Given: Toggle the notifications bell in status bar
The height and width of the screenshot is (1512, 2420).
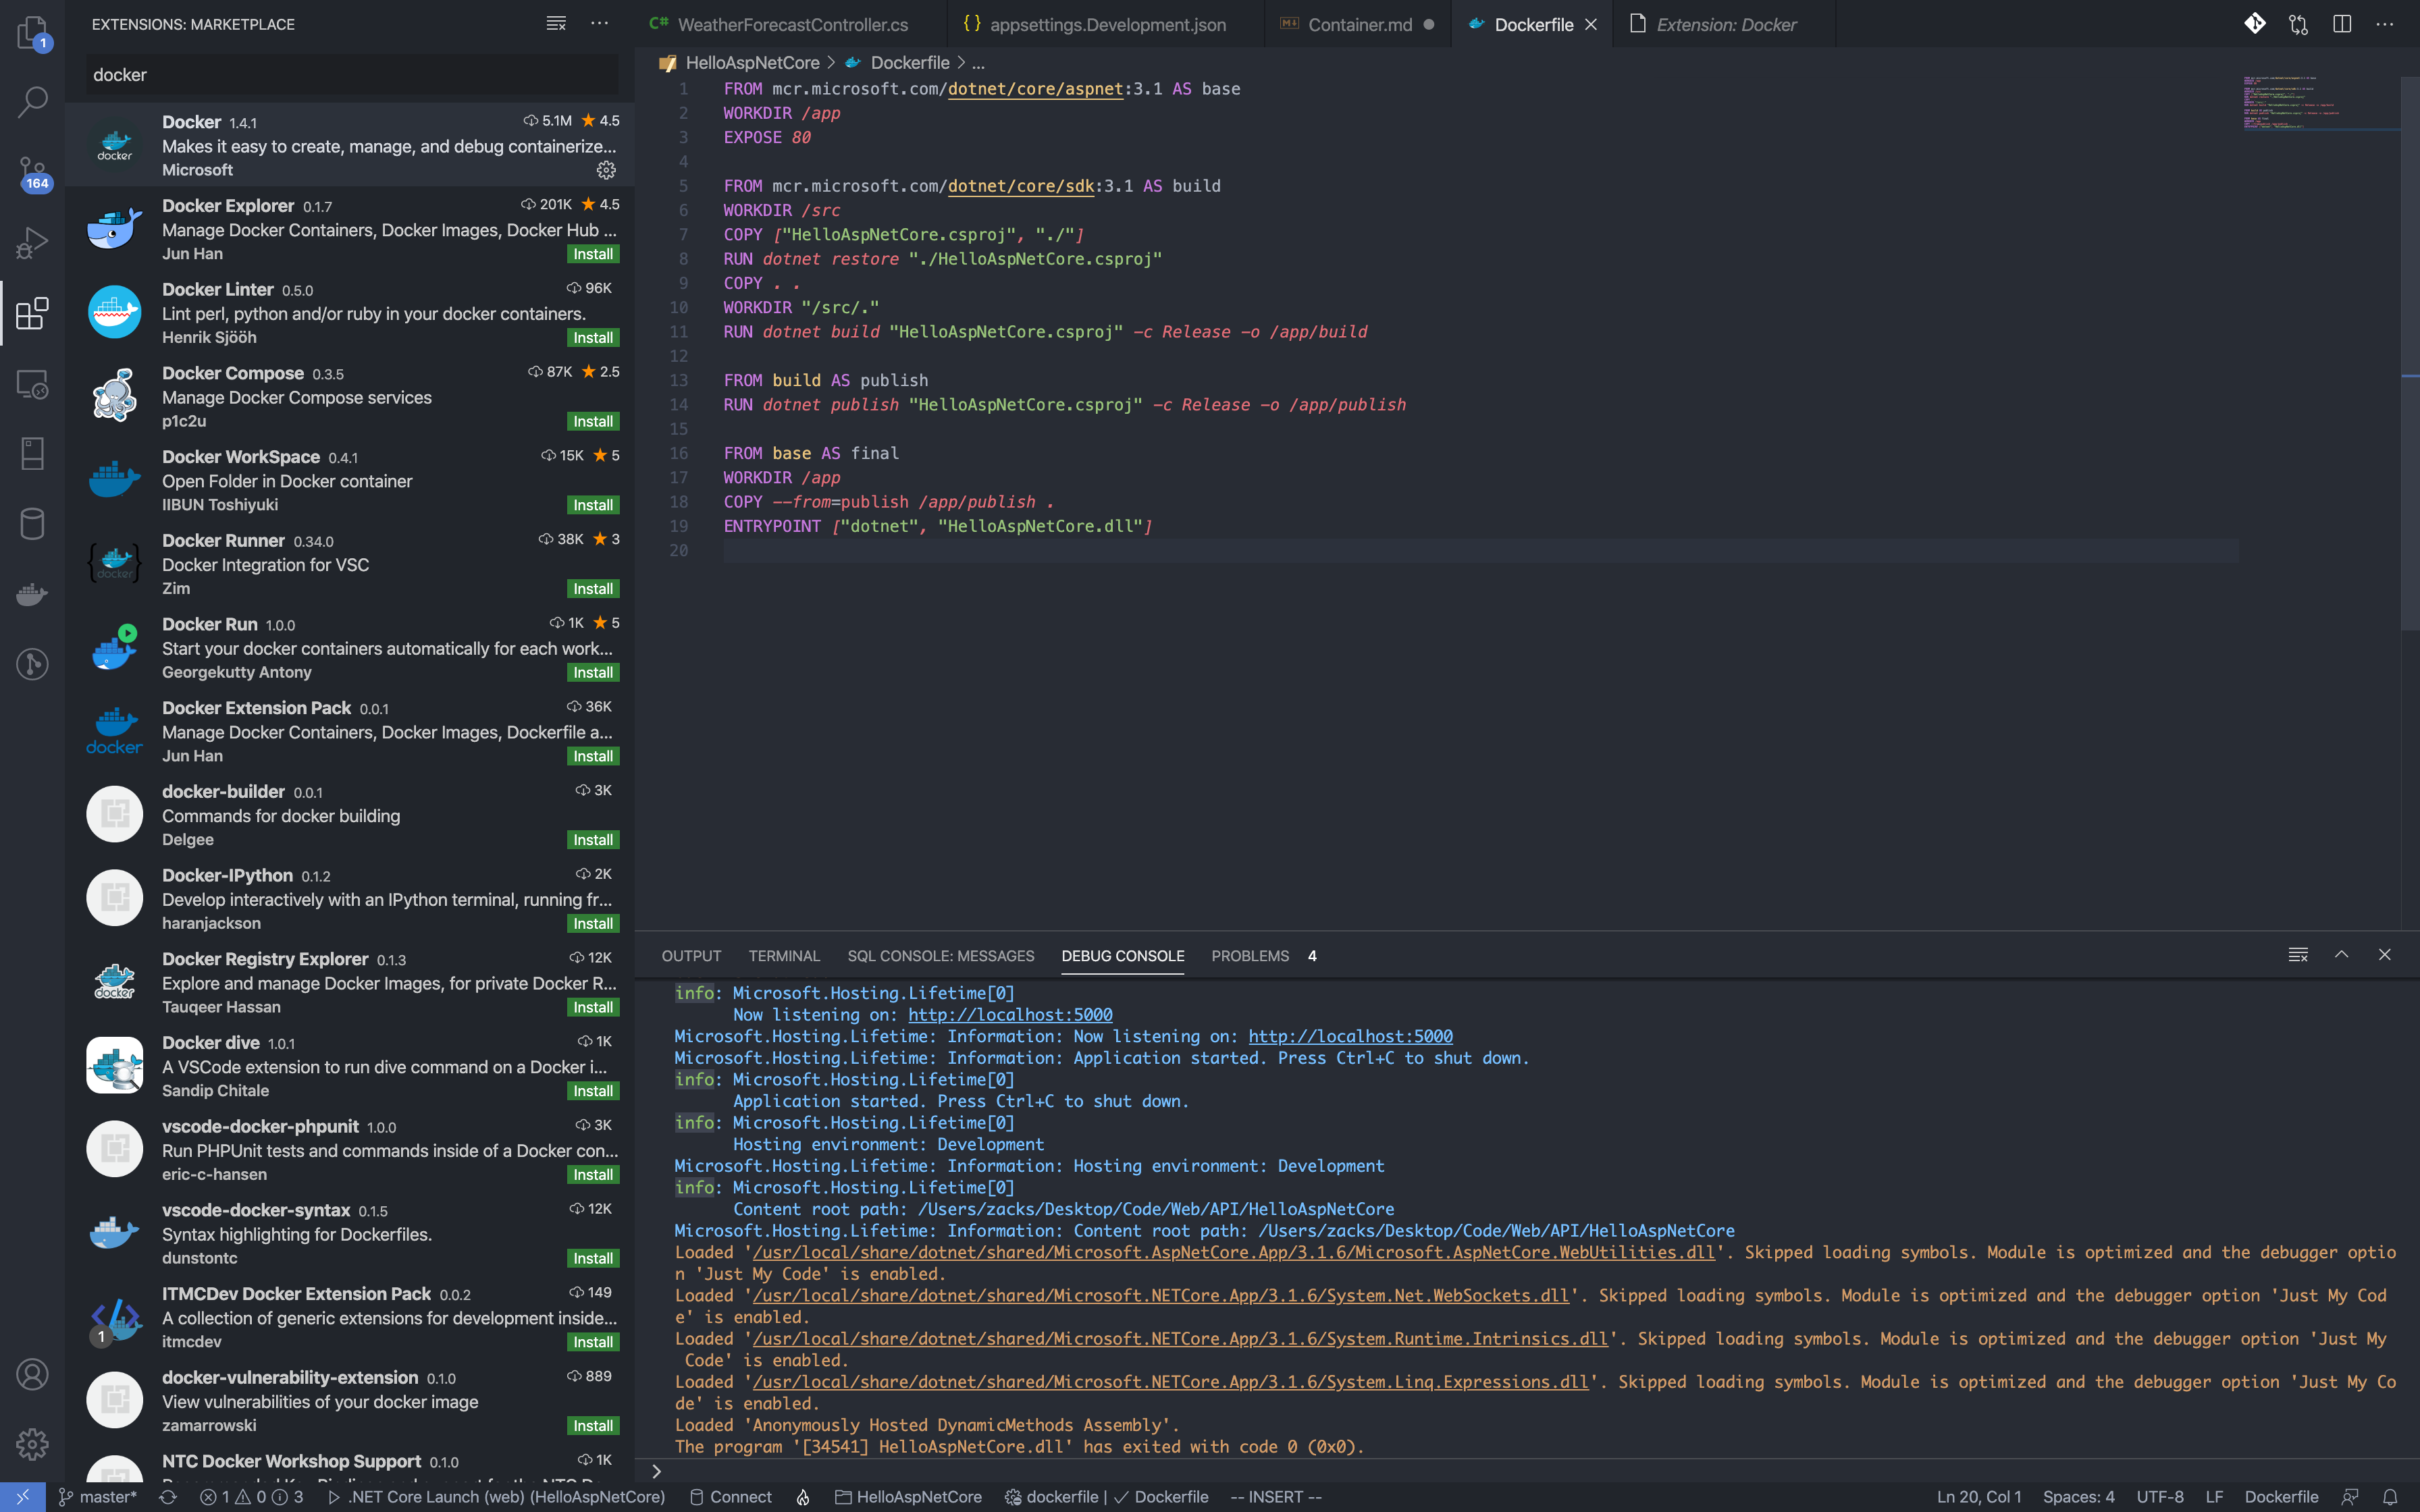Looking at the screenshot, I should pyautogui.click(x=2389, y=1497).
